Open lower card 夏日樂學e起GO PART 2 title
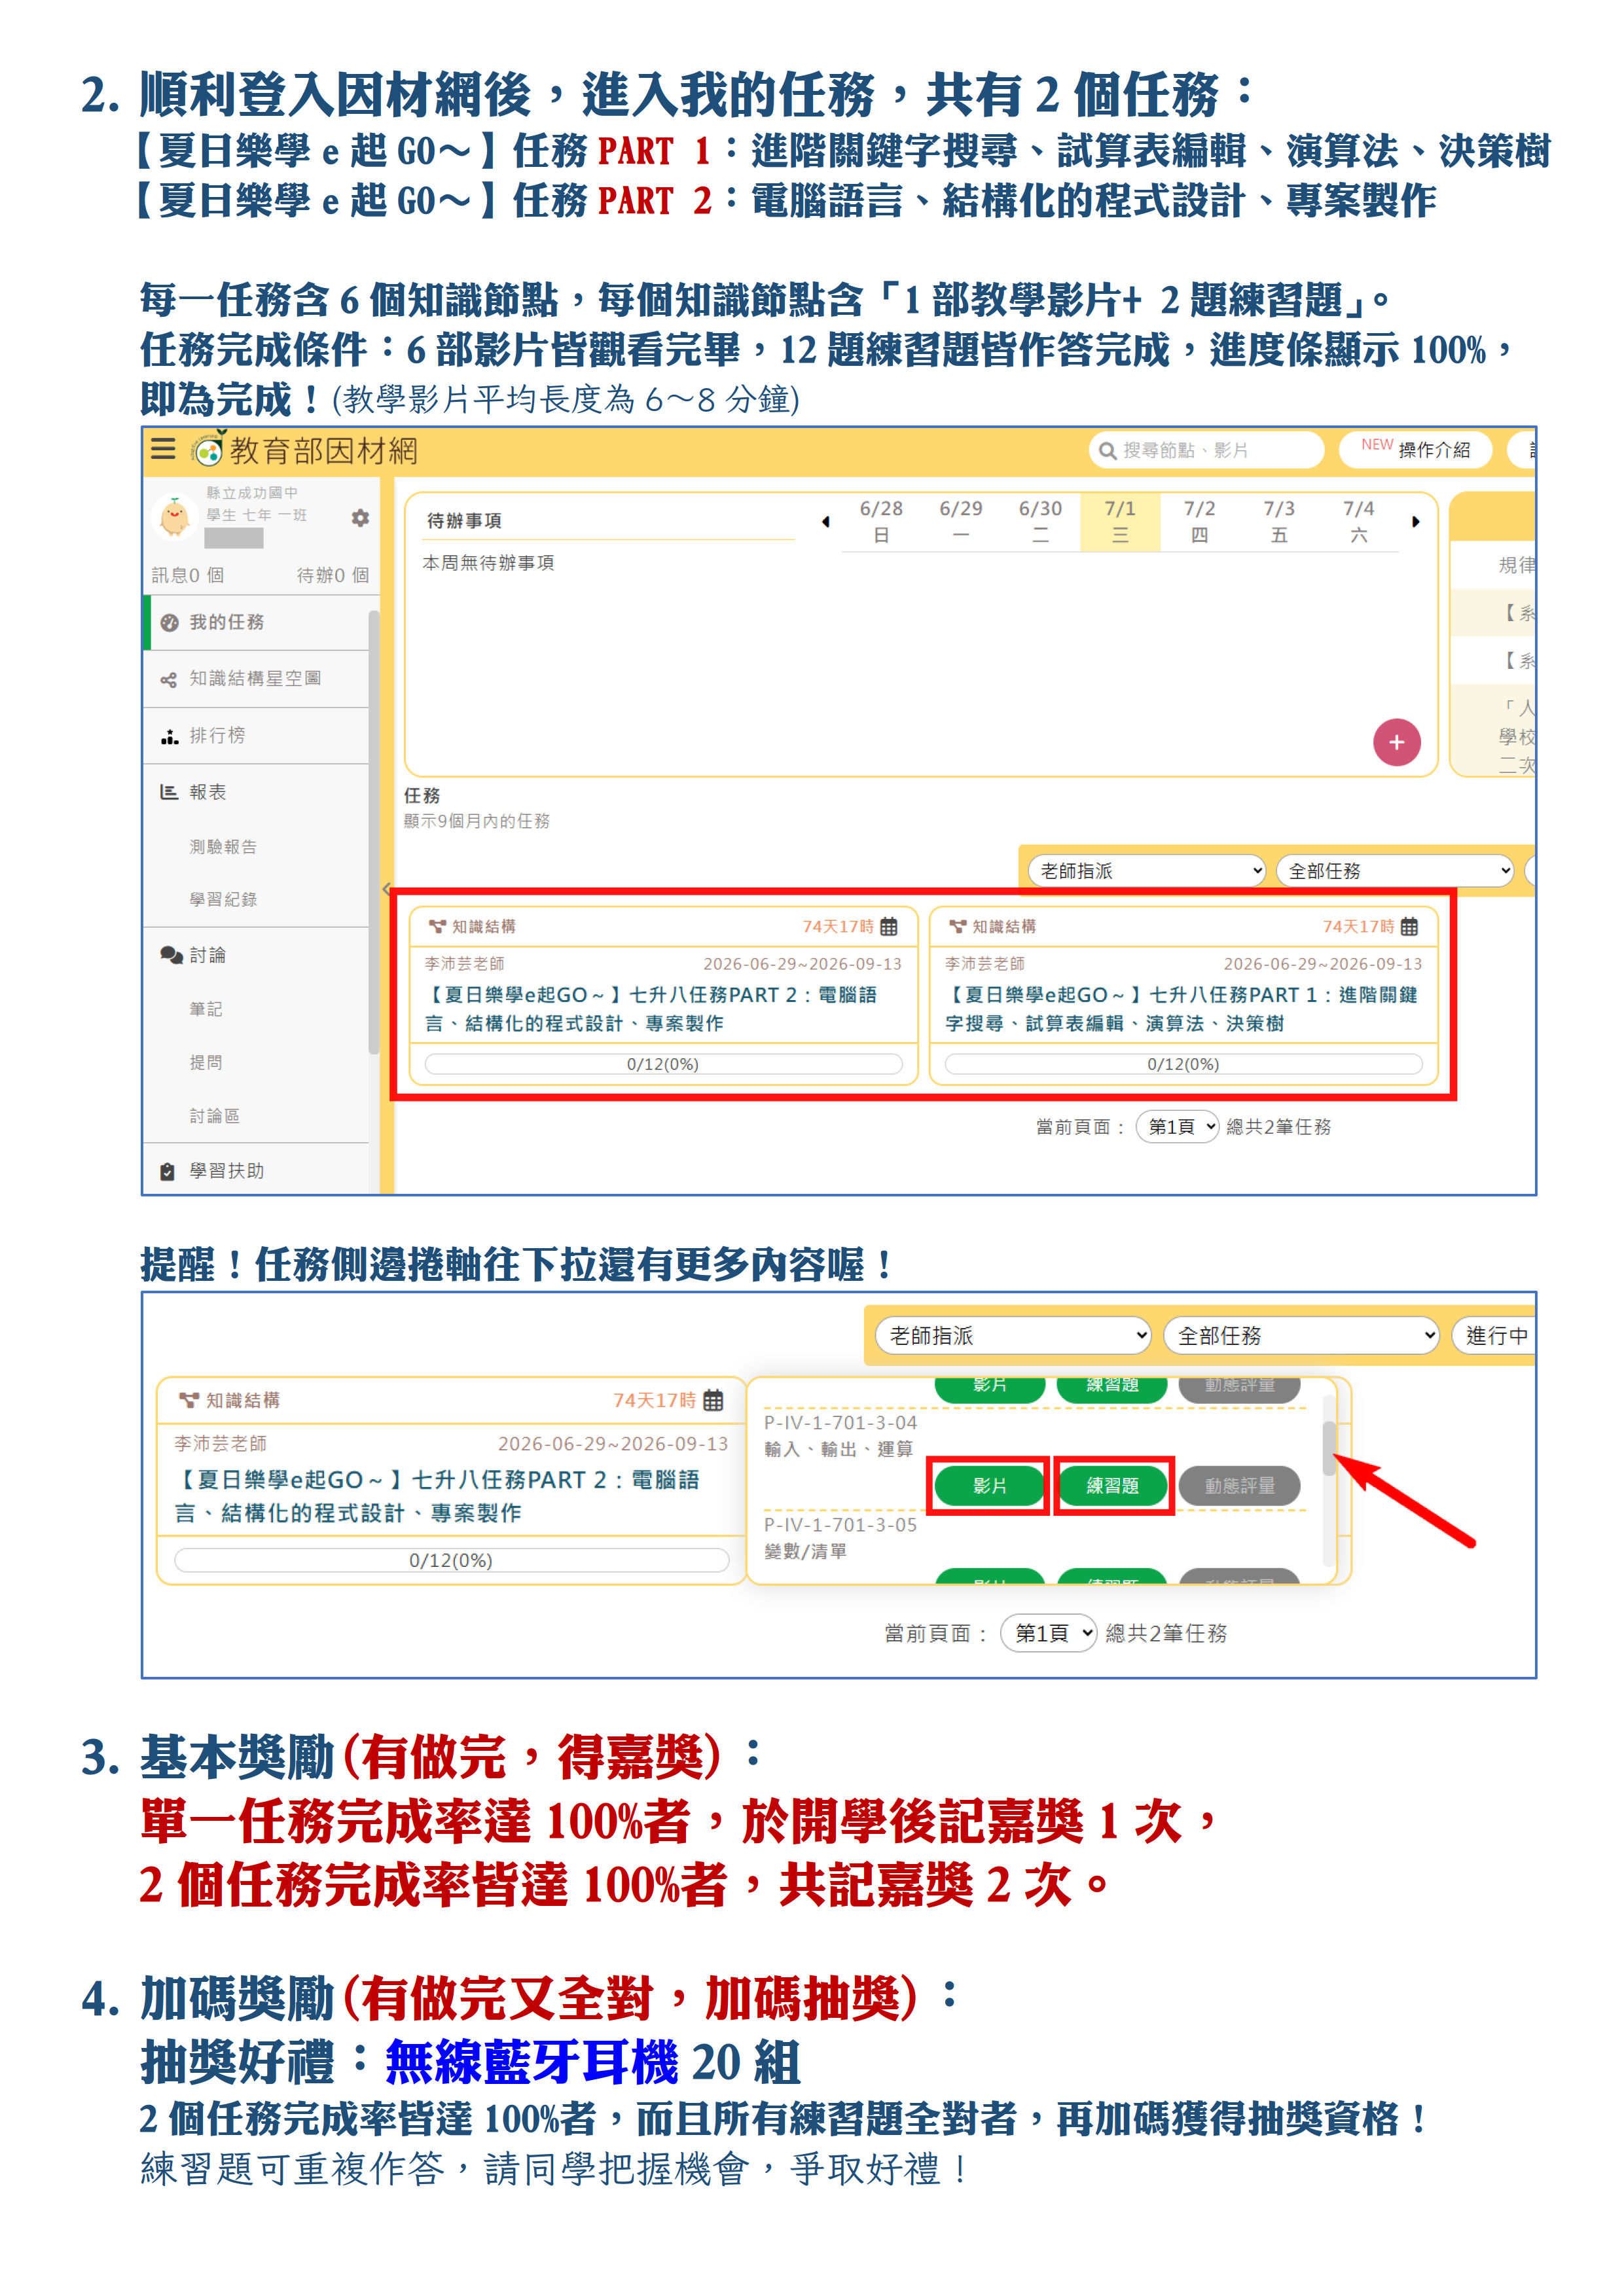 [437, 1496]
